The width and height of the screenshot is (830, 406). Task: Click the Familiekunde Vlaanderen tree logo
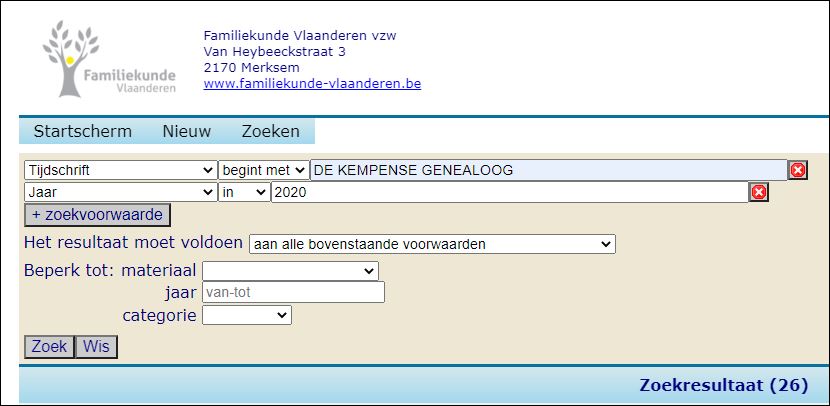[x=108, y=59]
